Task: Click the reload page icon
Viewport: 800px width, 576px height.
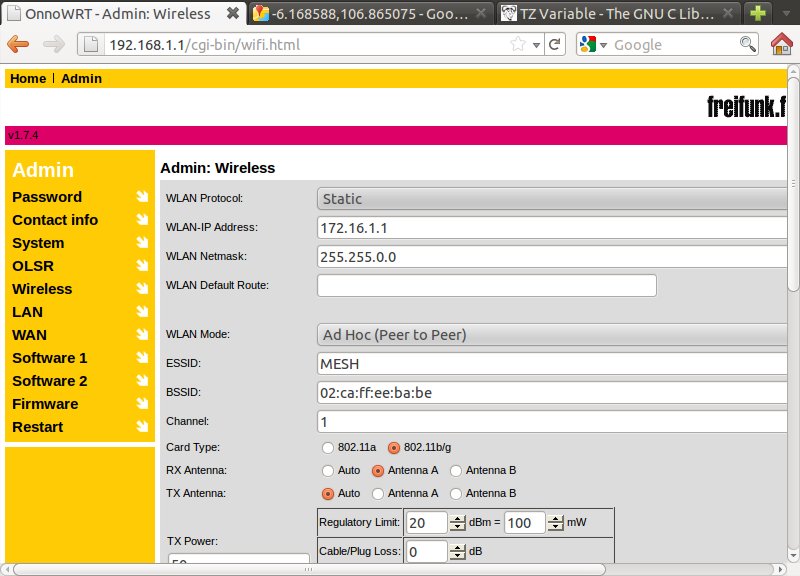Action: pos(556,45)
